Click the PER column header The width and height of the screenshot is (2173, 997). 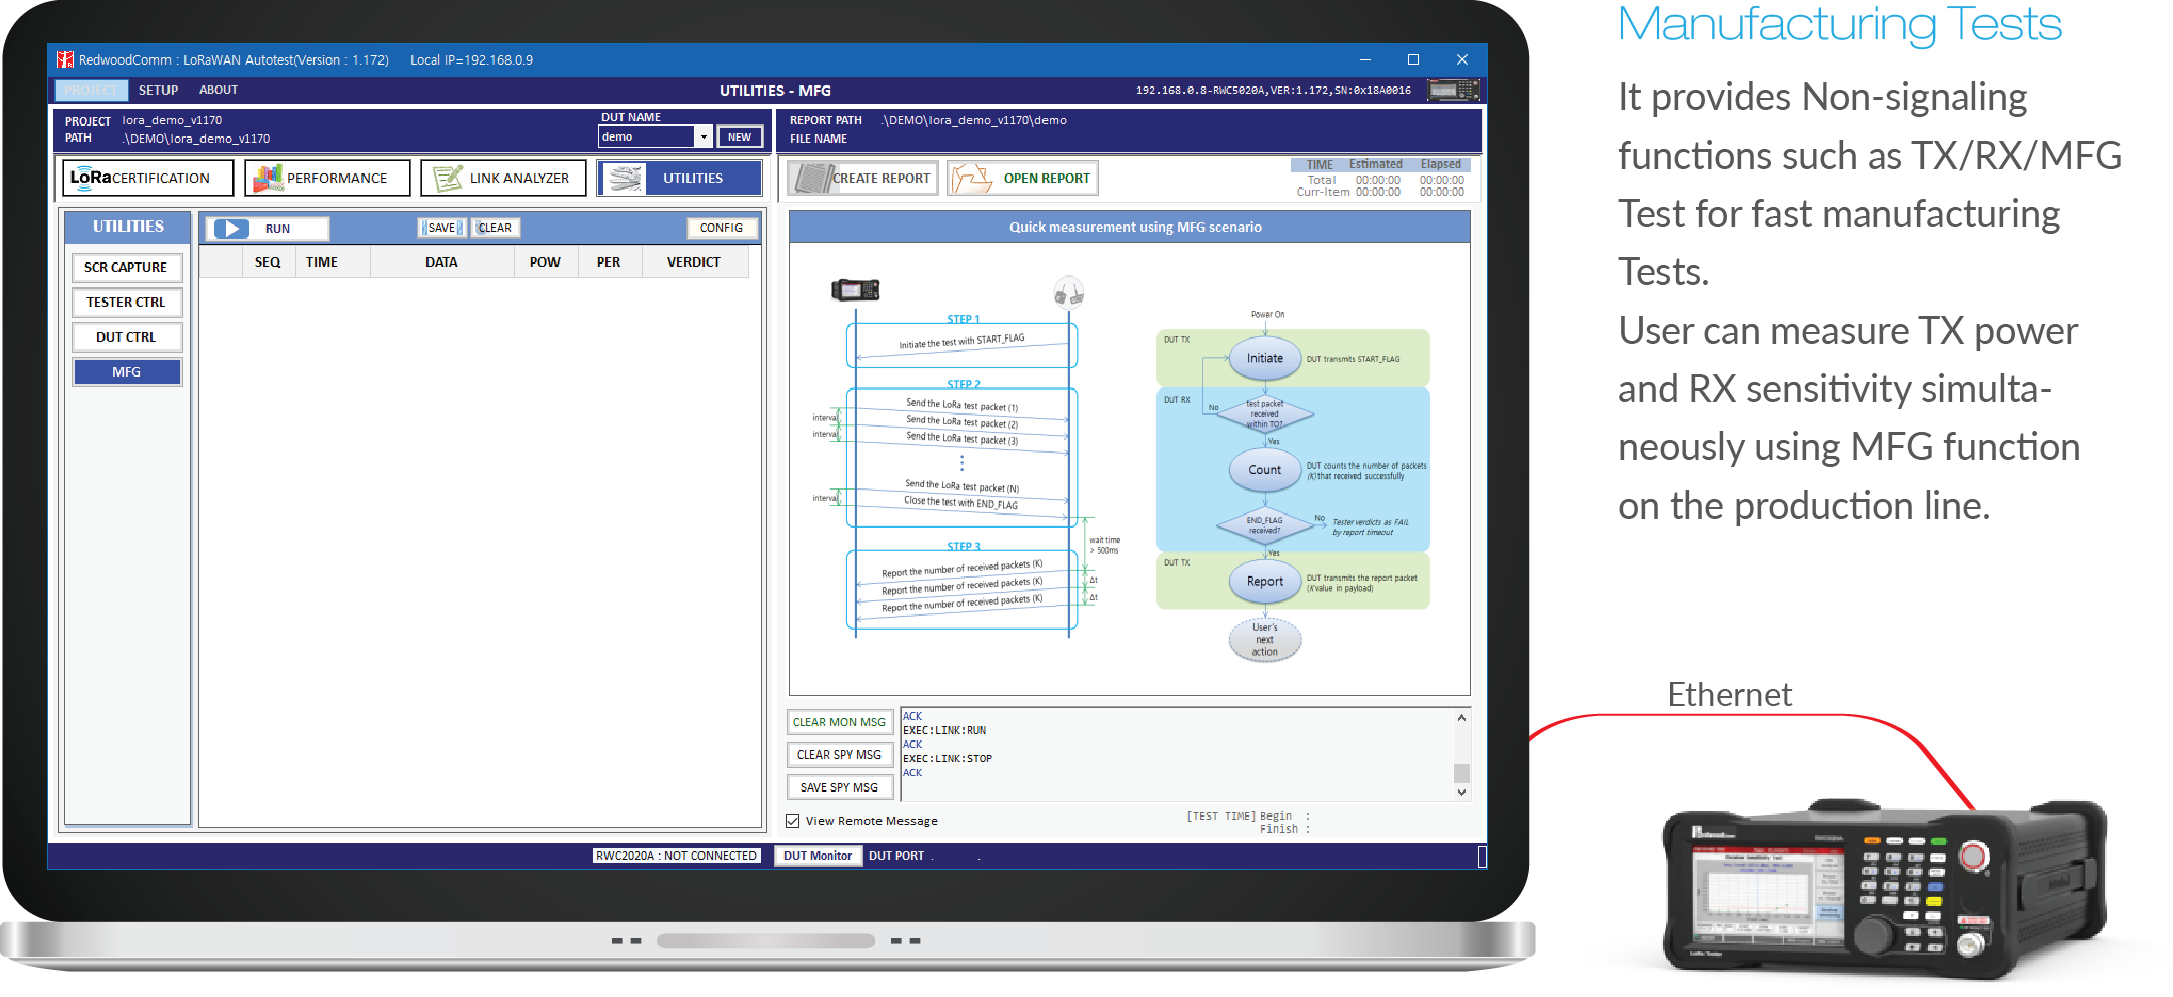click(x=608, y=262)
